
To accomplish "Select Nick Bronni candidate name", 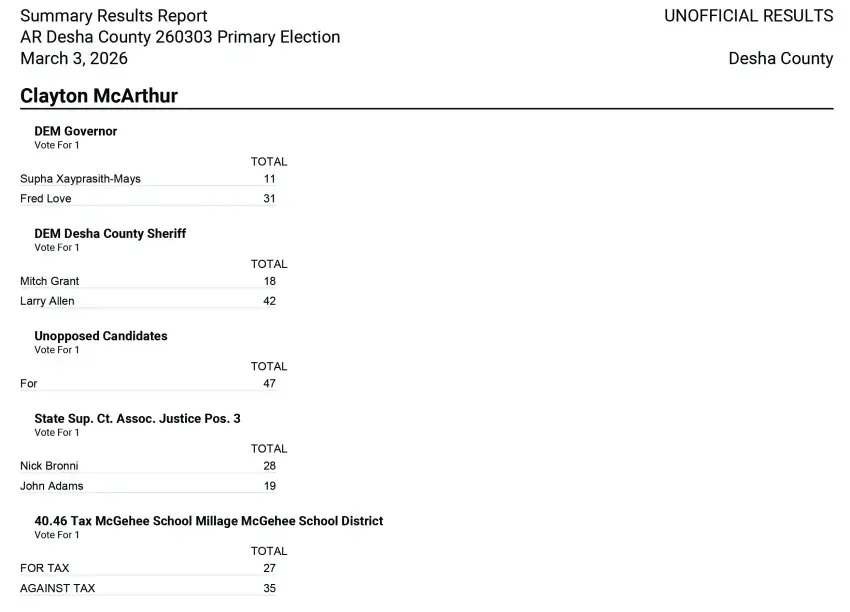I will click(49, 466).
